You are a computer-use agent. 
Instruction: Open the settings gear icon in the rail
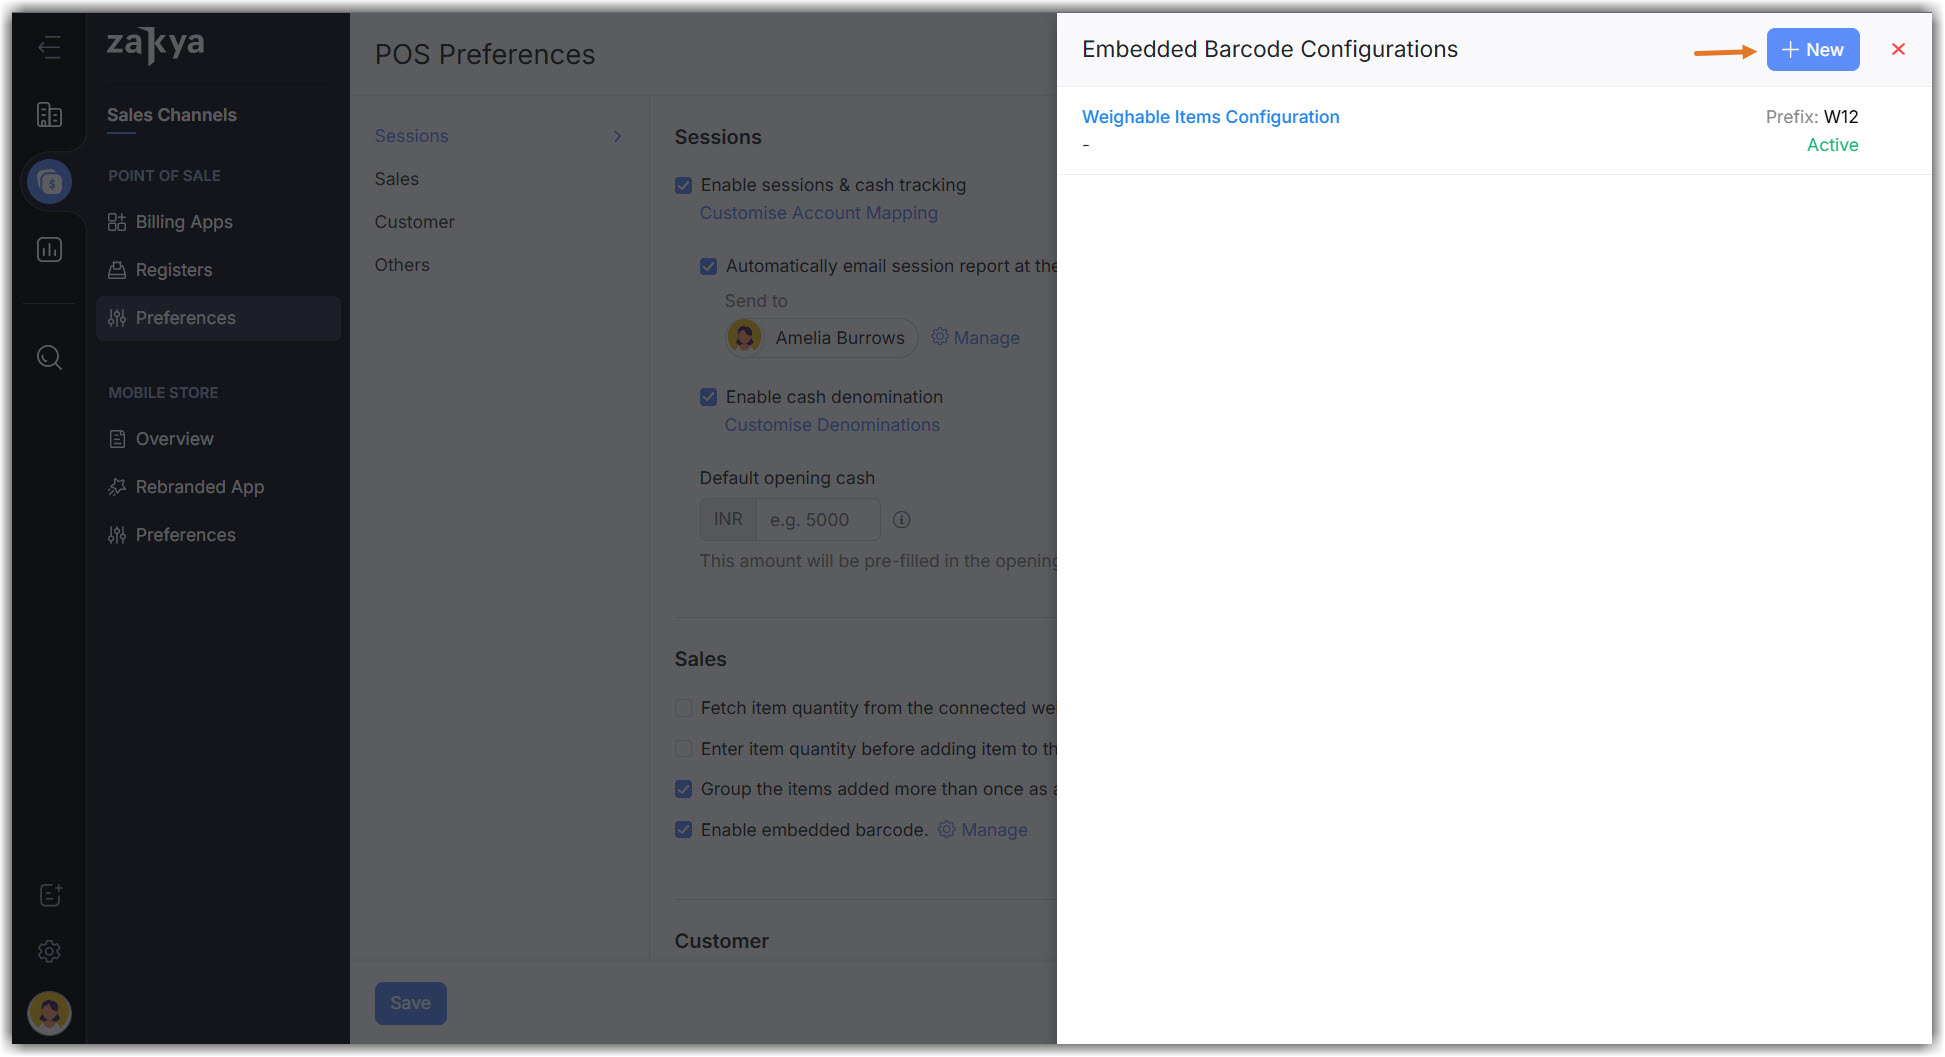click(x=49, y=951)
